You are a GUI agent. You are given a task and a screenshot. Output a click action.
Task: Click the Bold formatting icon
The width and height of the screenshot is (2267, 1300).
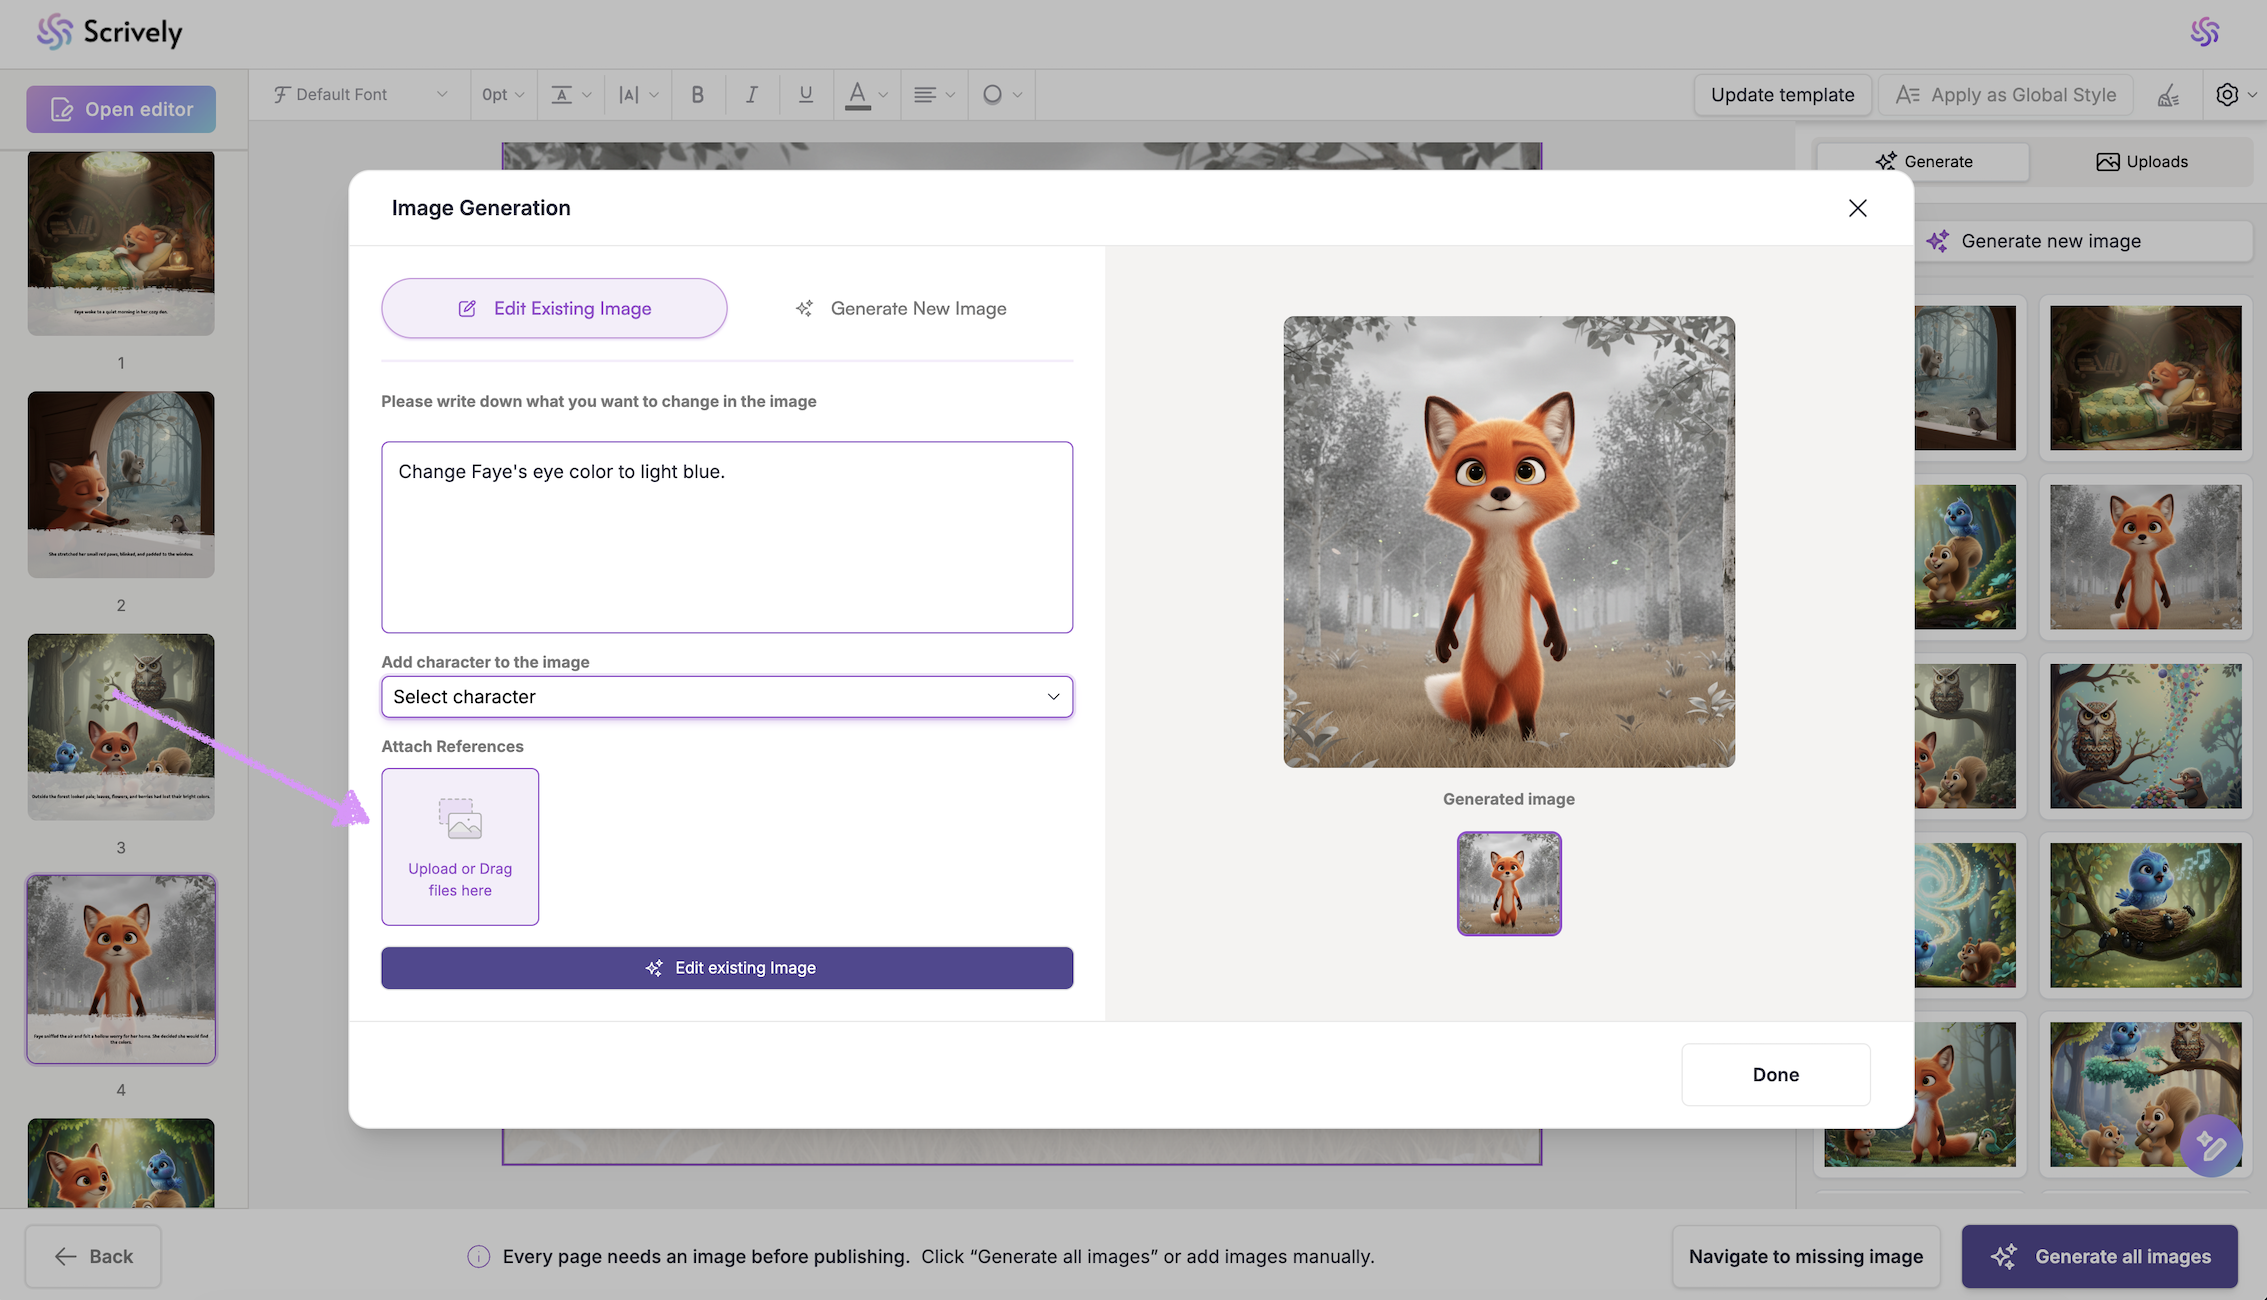pos(697,94)
